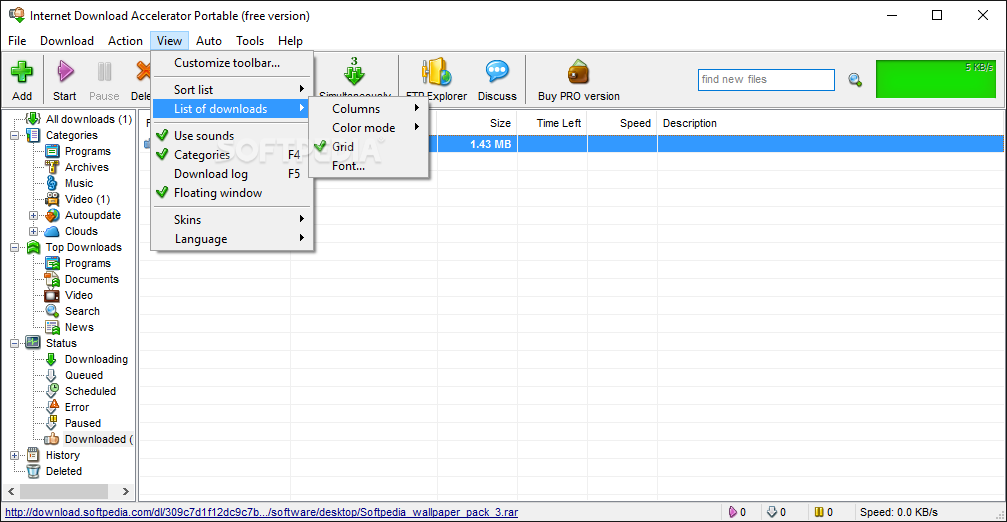Click the Speed column header

tap(622, 123)
